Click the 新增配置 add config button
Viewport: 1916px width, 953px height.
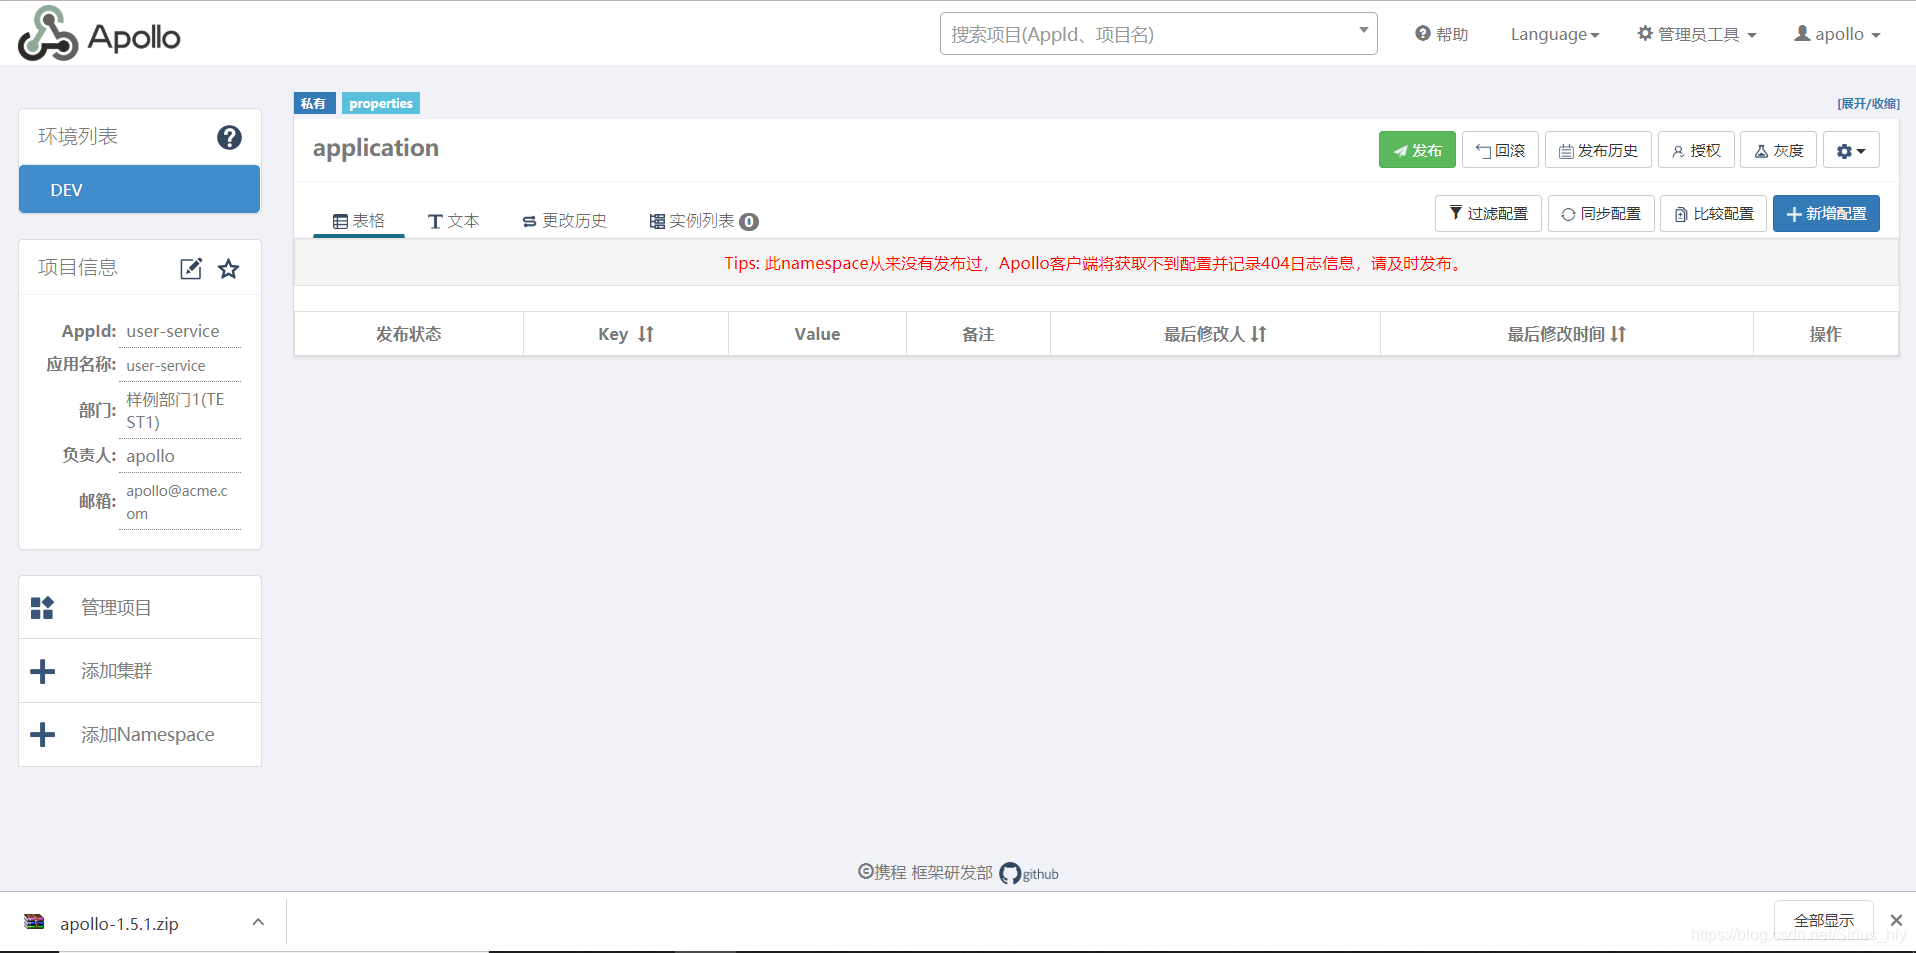(1826, 213)
